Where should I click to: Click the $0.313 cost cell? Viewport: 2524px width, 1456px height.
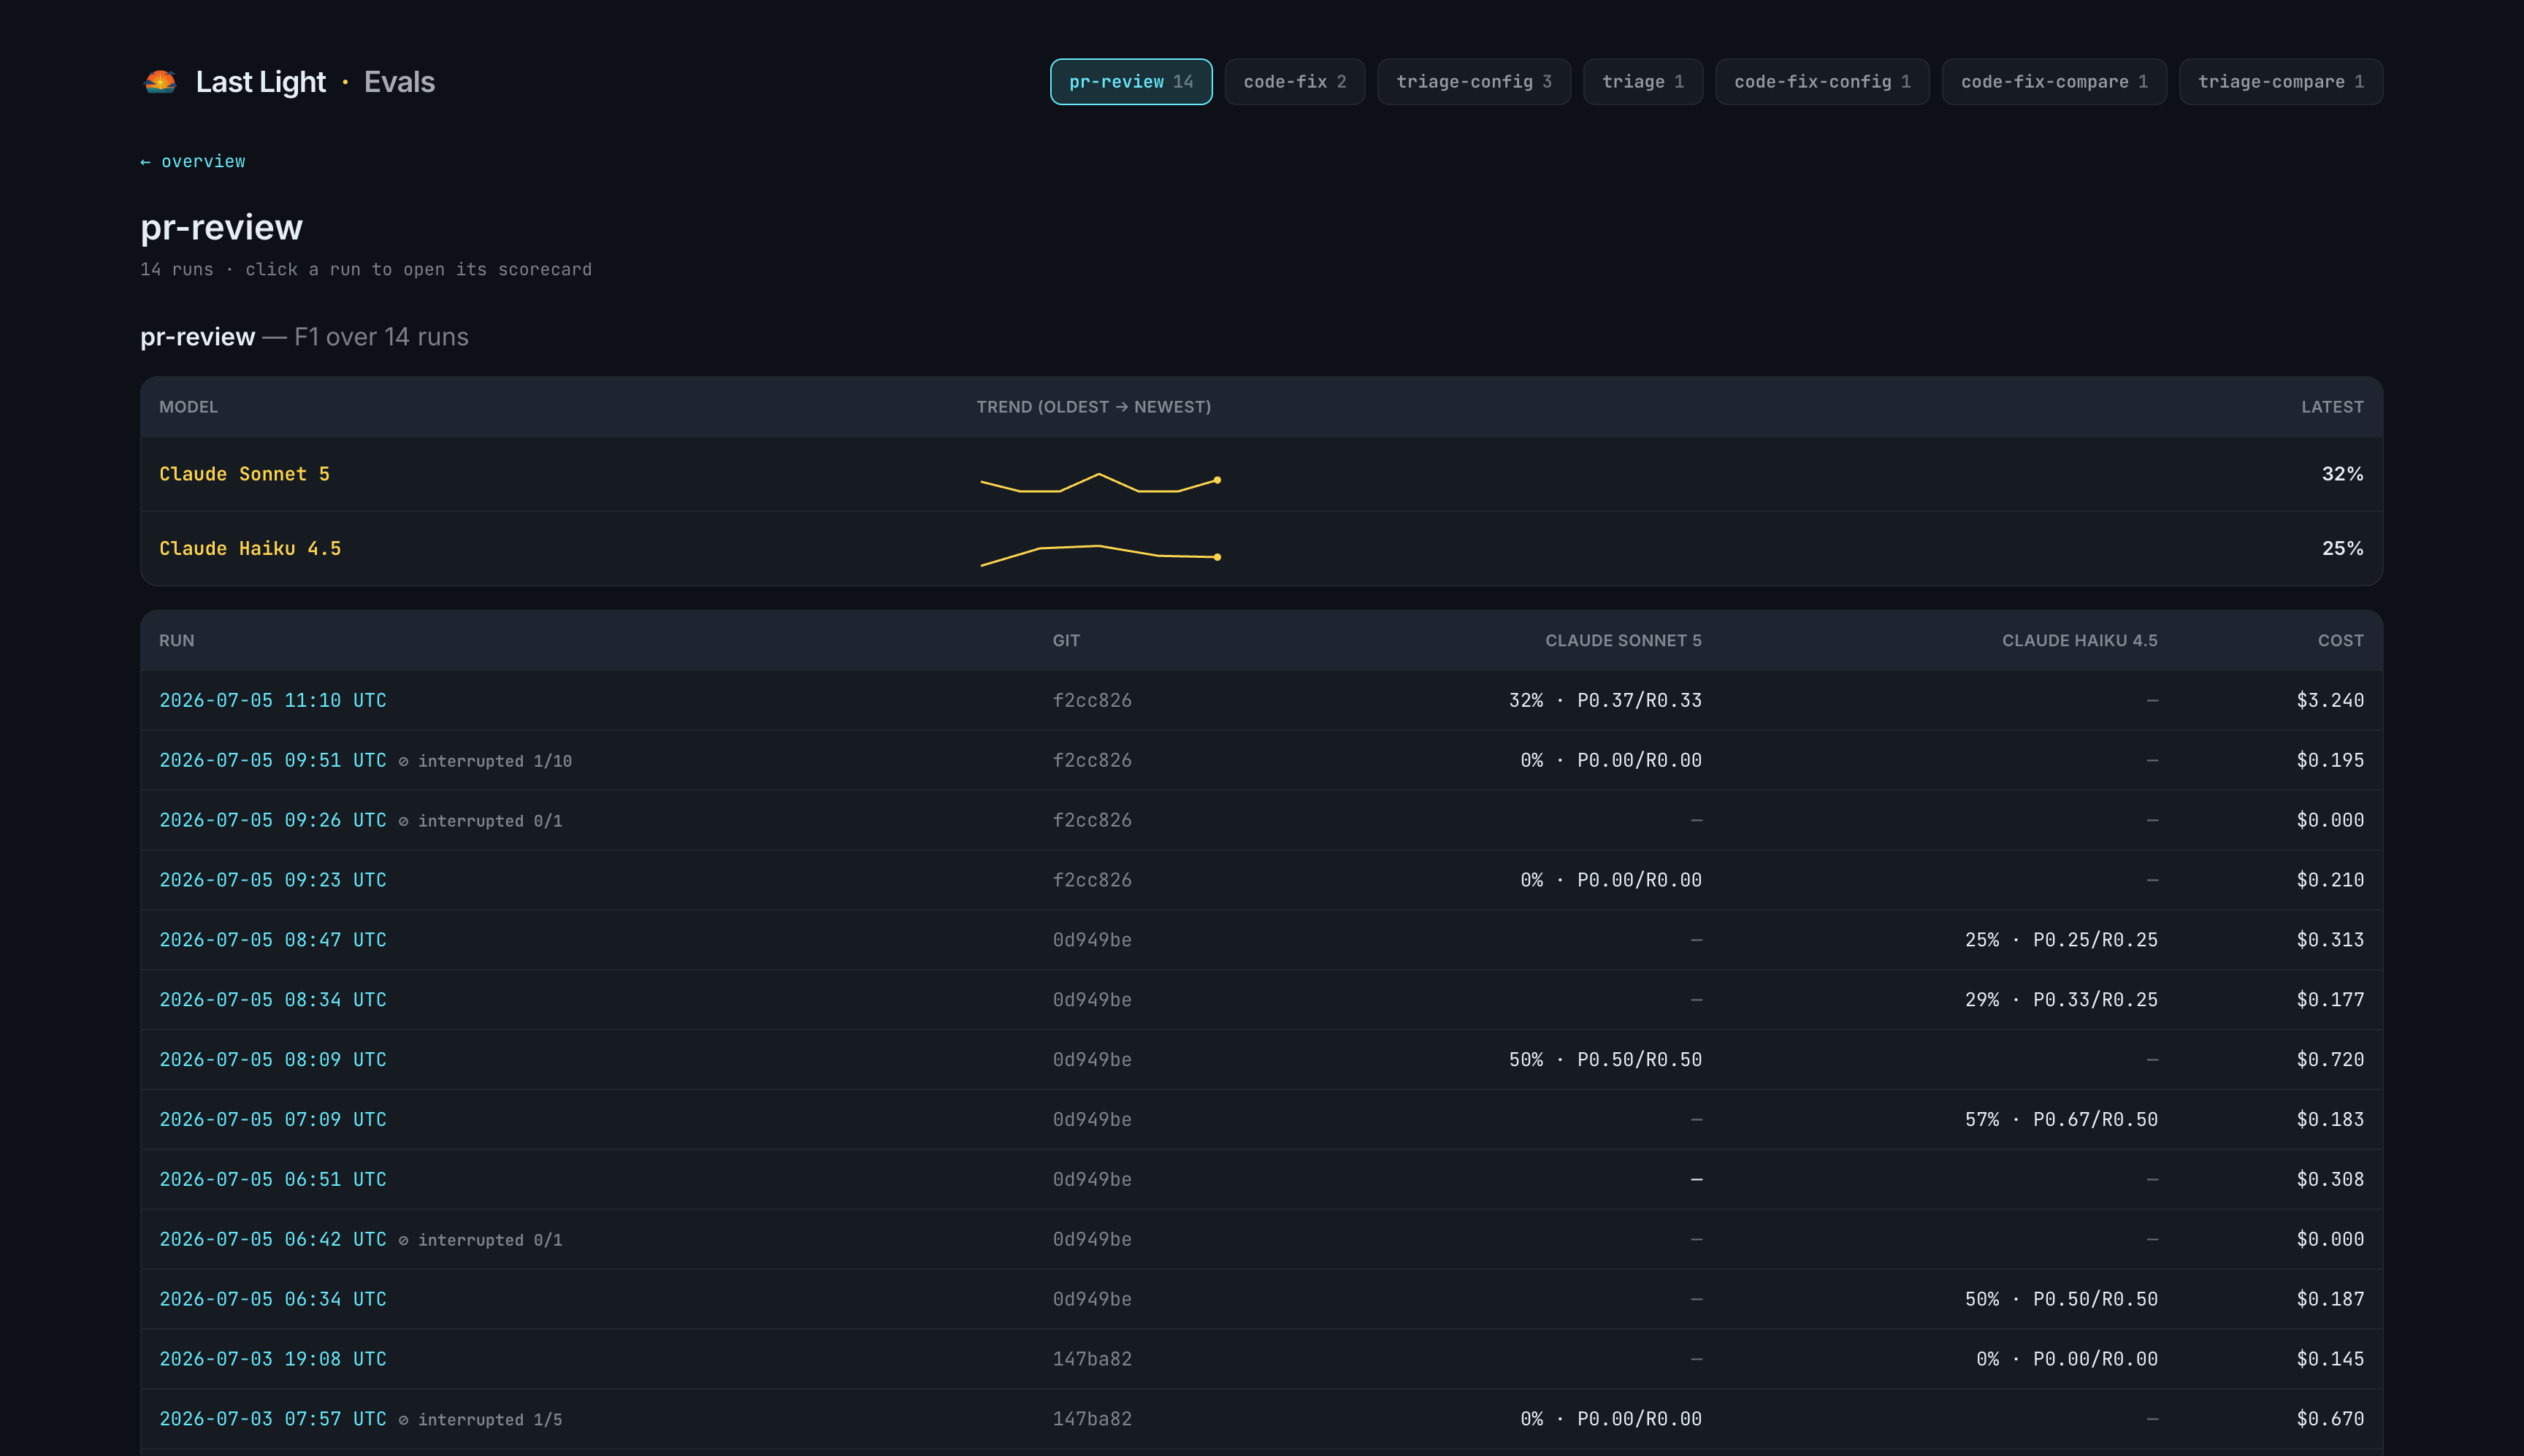[2330, 941]
